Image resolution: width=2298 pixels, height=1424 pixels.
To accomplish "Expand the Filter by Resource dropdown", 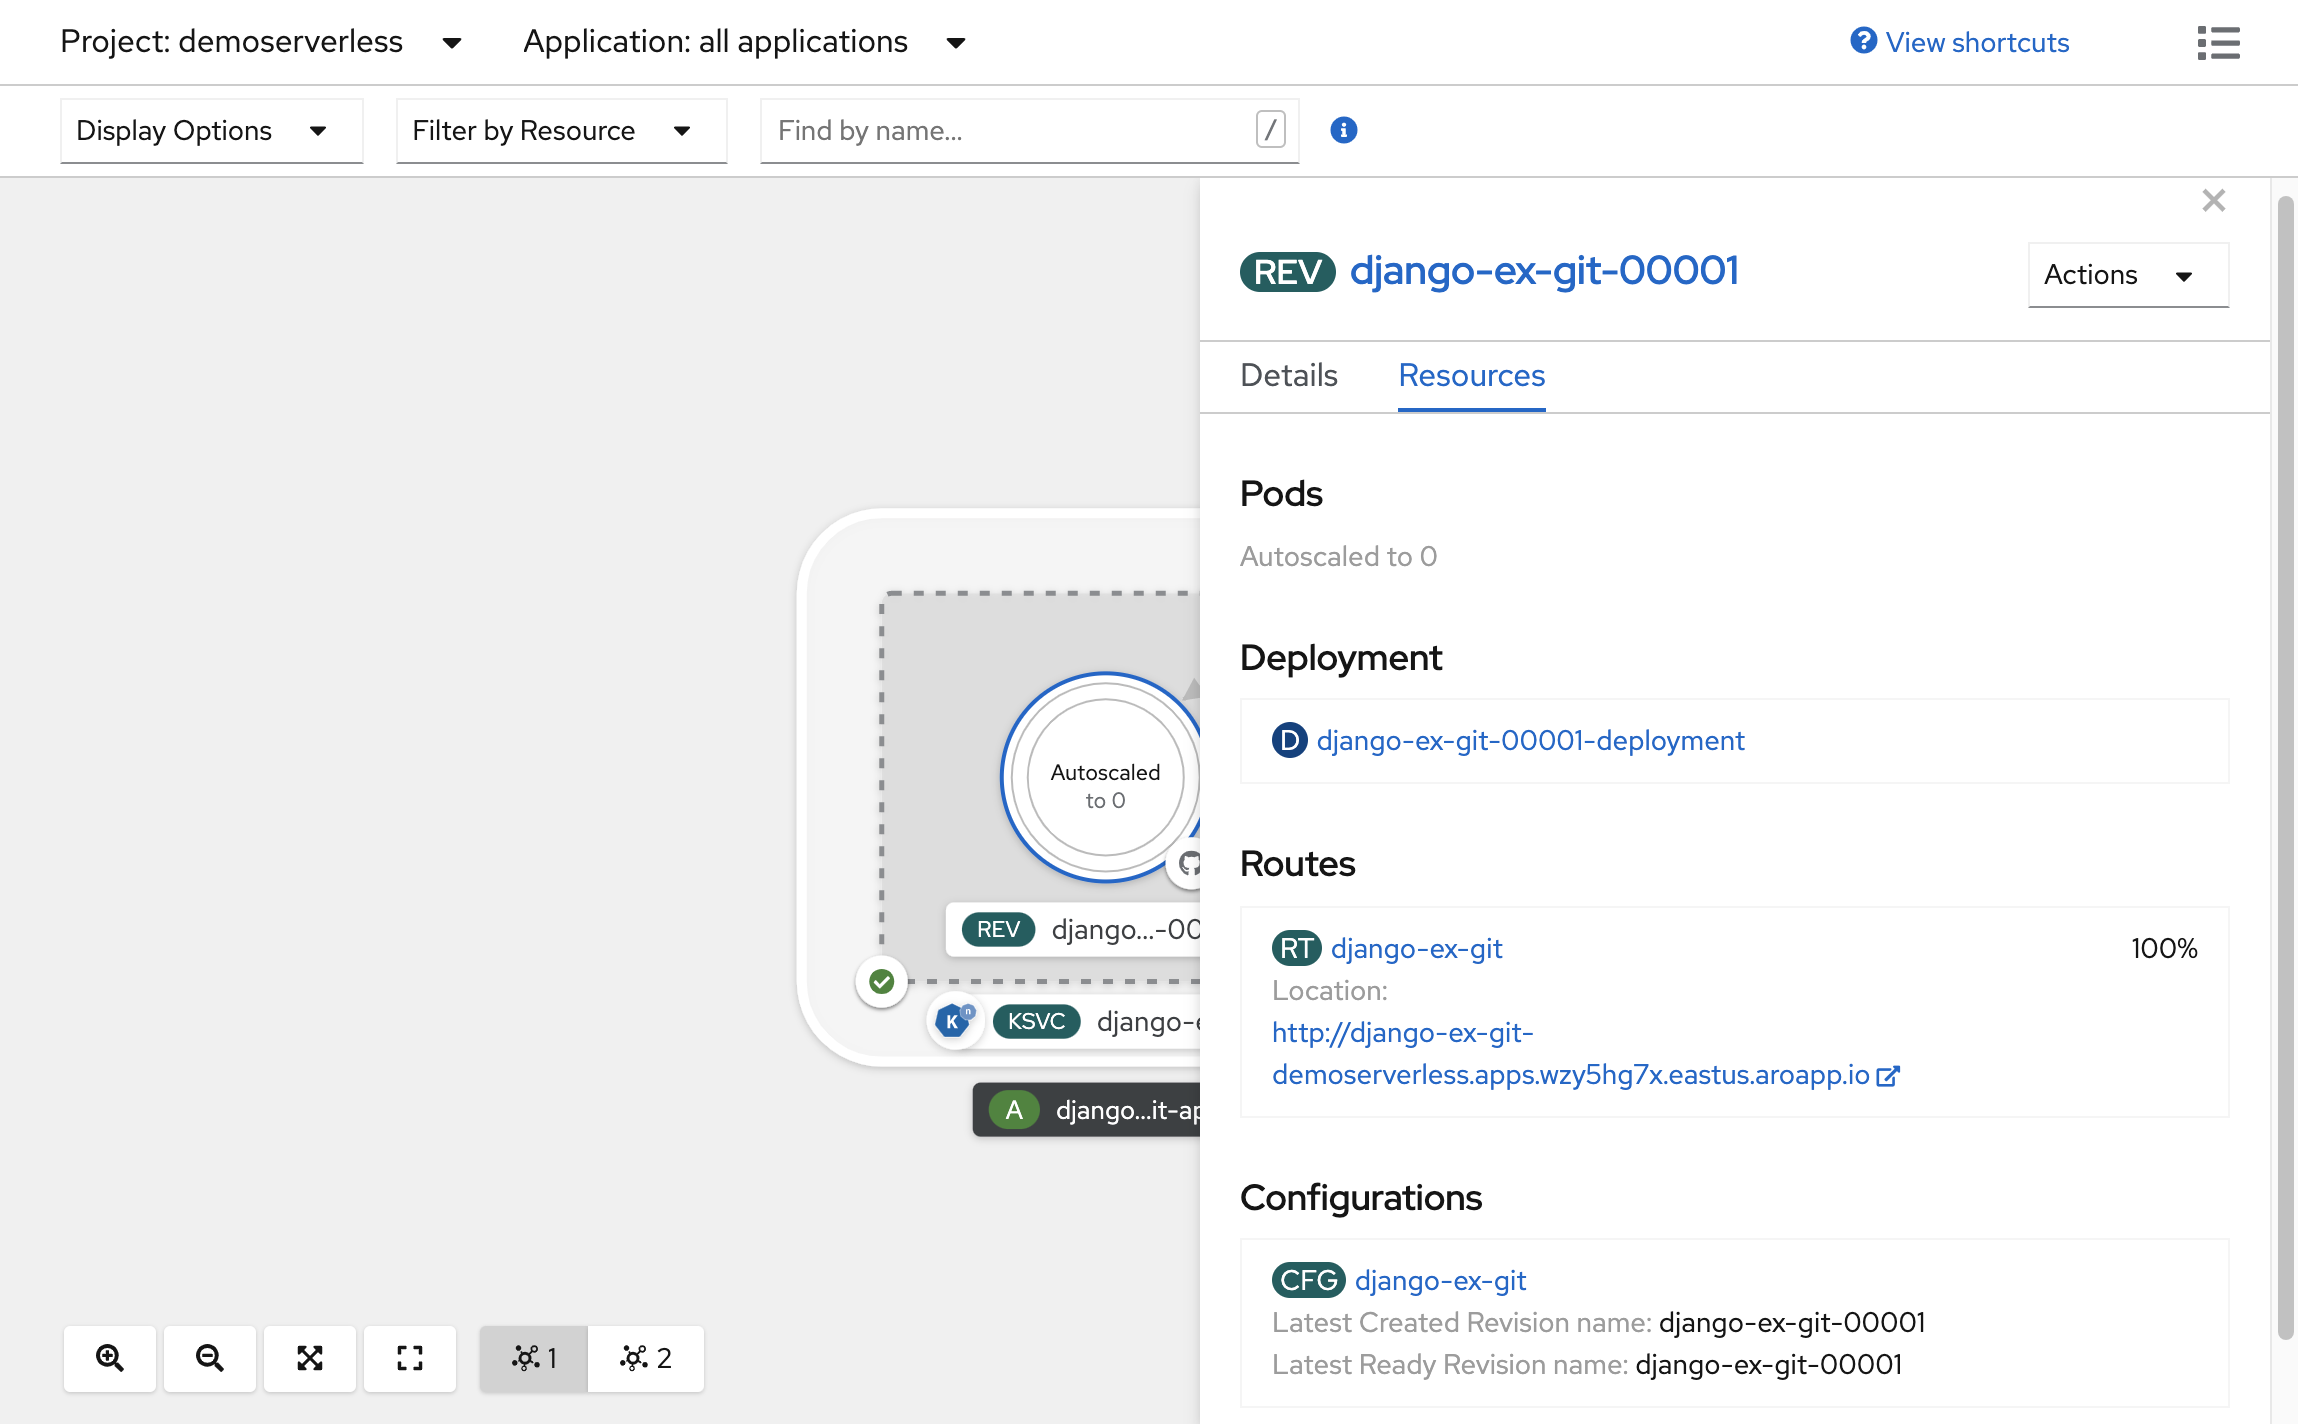I will pyautogui.click(x=558, y=128).
